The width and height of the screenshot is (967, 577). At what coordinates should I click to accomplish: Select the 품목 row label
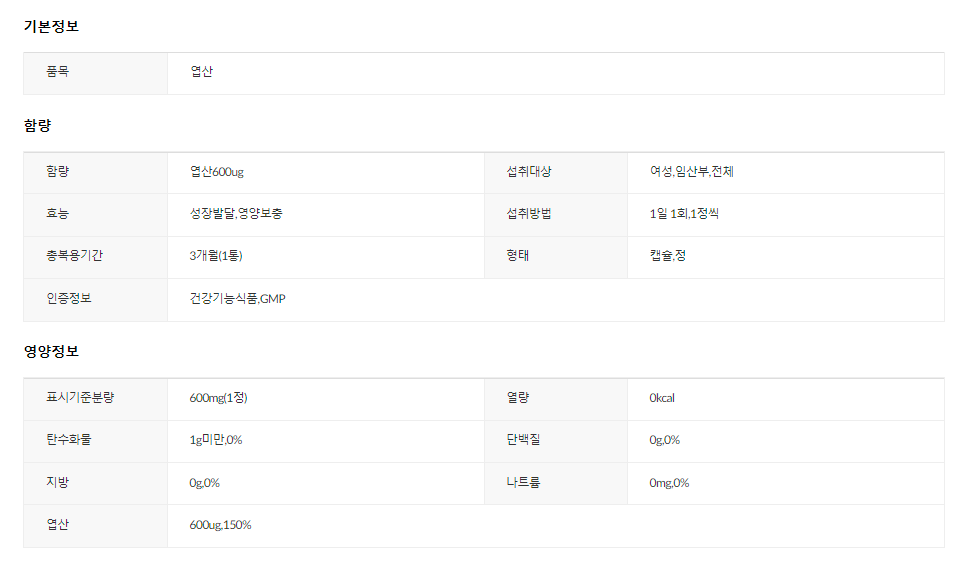[x=58, y=72]
